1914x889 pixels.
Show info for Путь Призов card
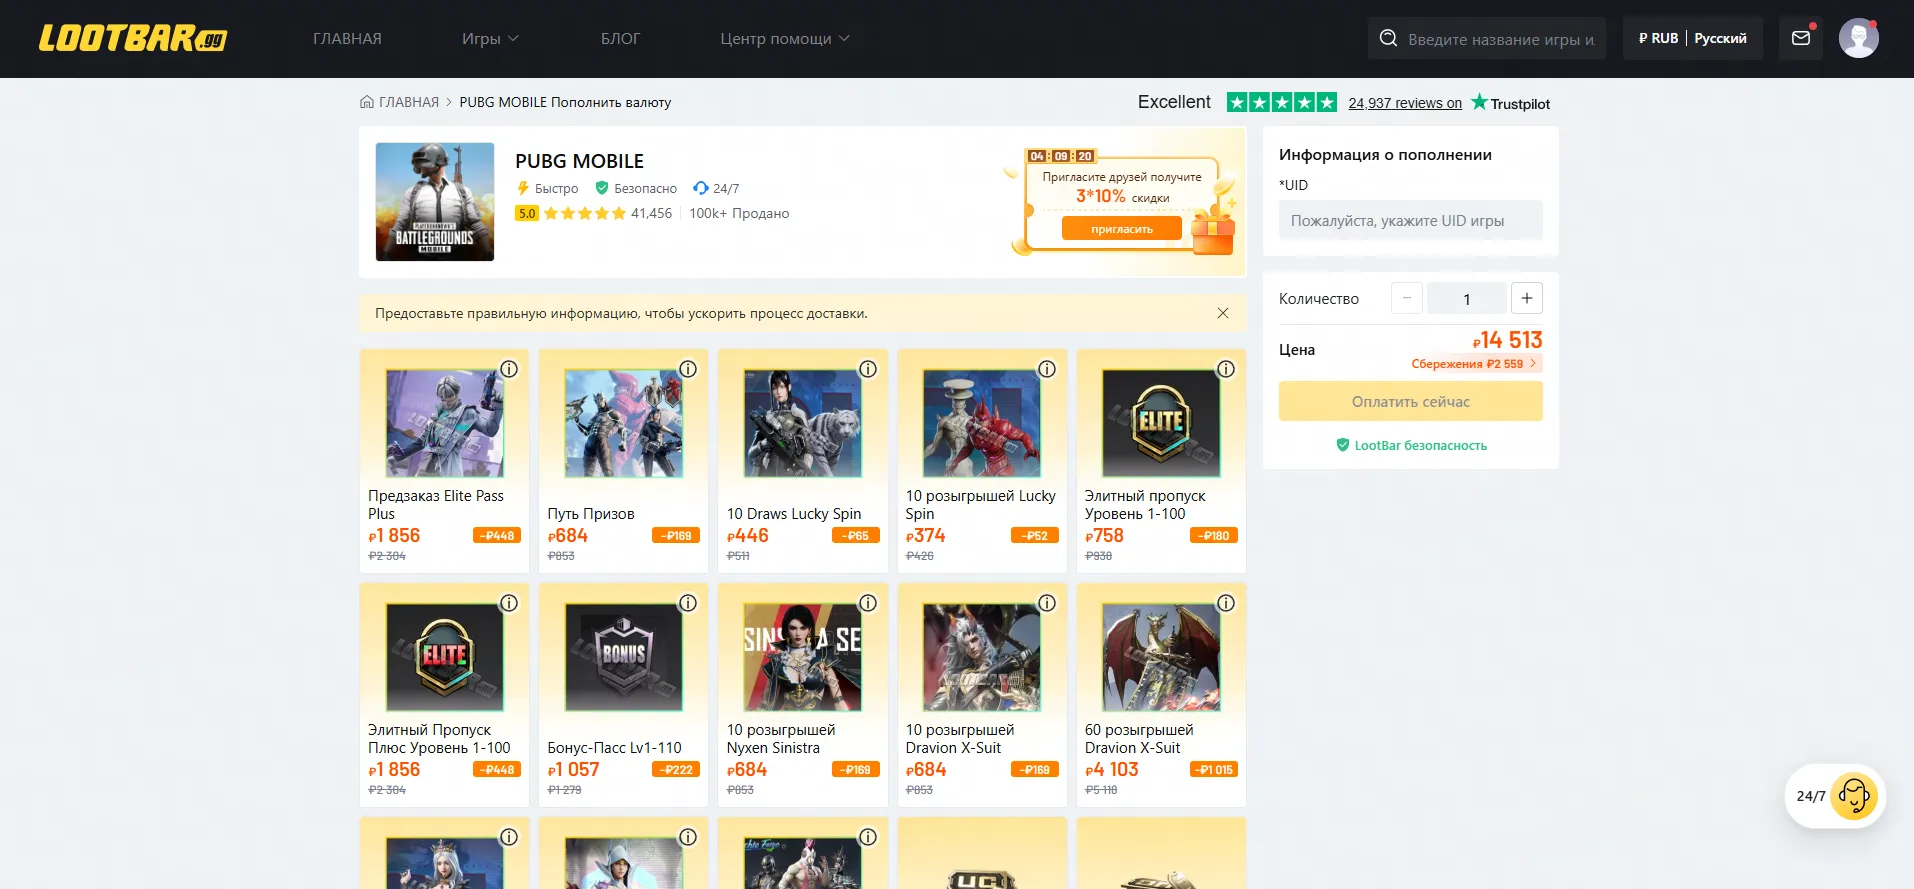(688, 369)
